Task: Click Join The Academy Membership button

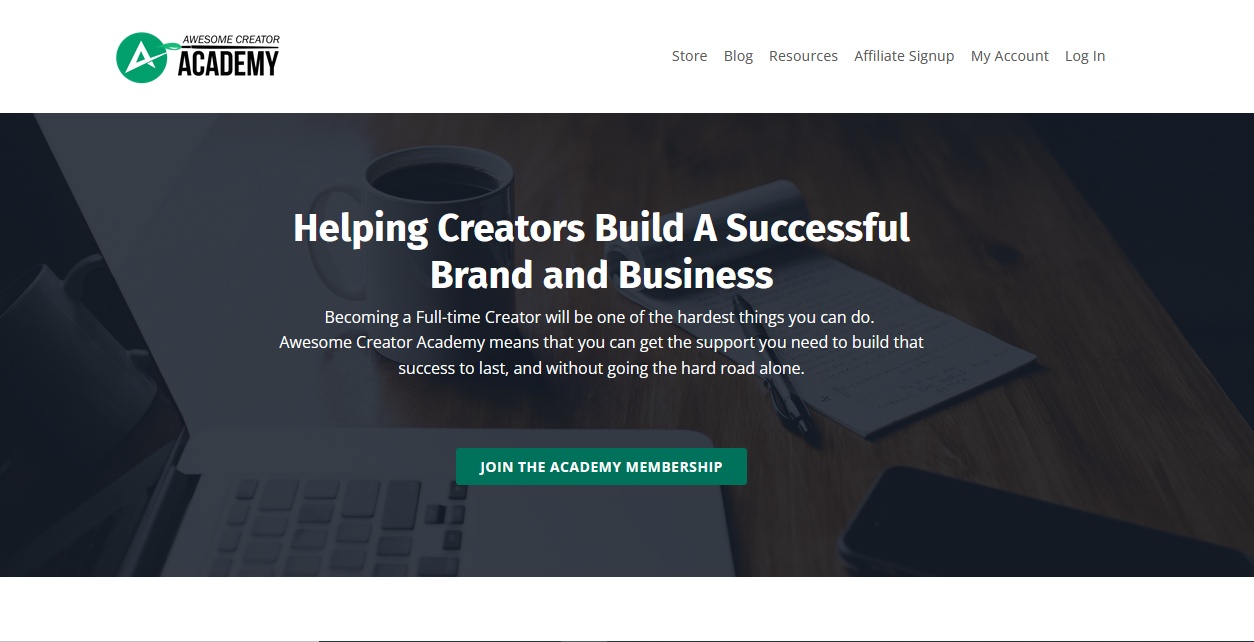Action: pyautogui.click(x=601, y=467)
